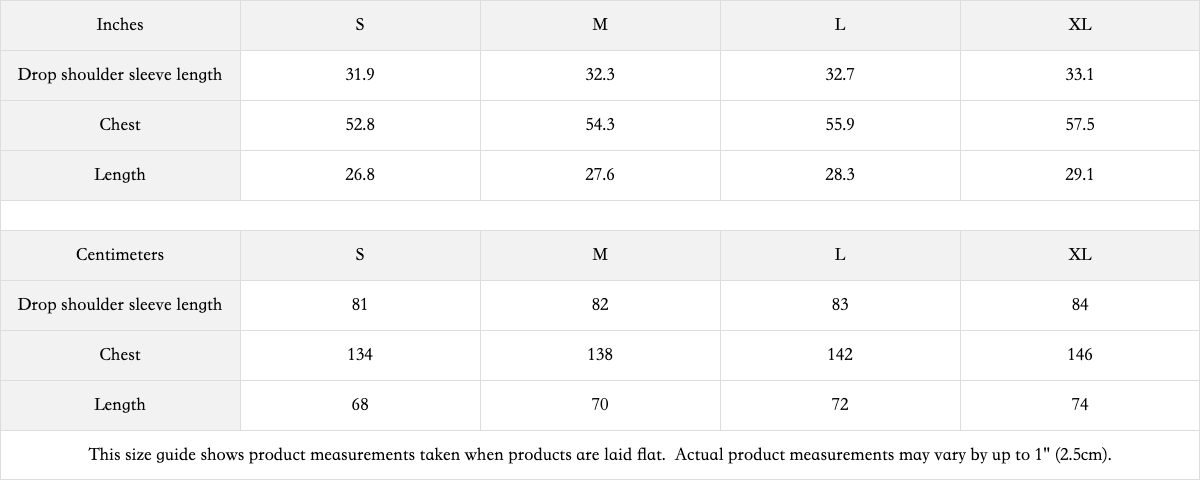The width and height of the screenshot is (1200, 480).
Task: Click Drop shoulder sleeve length in Inches table
Action: pos(120,75)
